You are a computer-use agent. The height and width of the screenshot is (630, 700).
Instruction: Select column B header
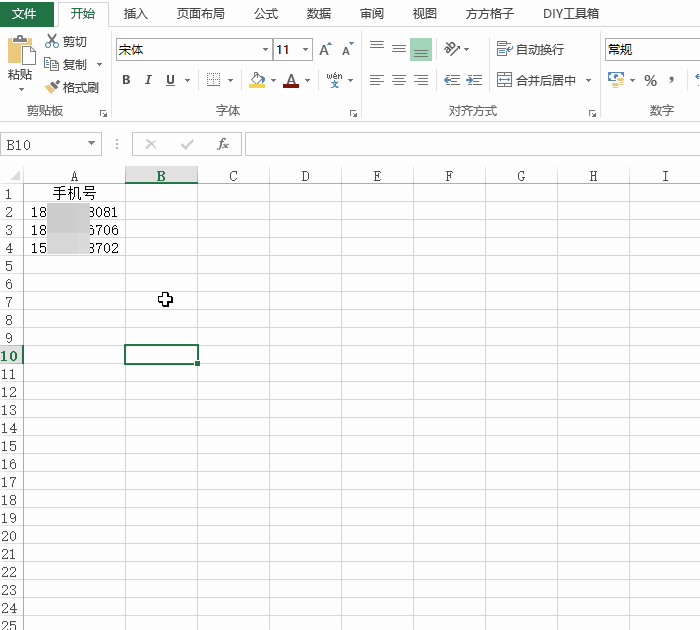point(161,176)
